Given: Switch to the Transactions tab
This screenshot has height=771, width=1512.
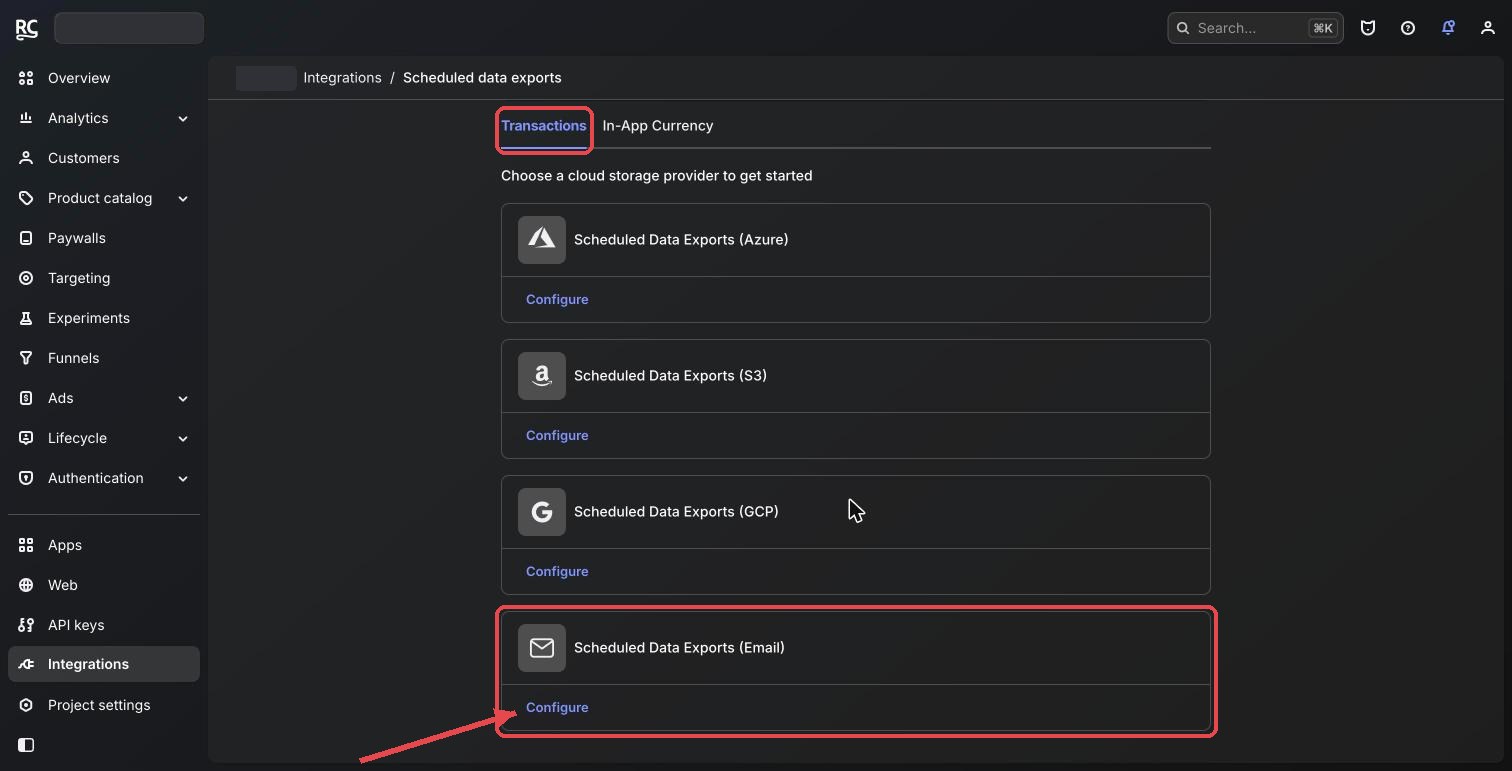Looking at the screenshot, I should coord(544,126).
